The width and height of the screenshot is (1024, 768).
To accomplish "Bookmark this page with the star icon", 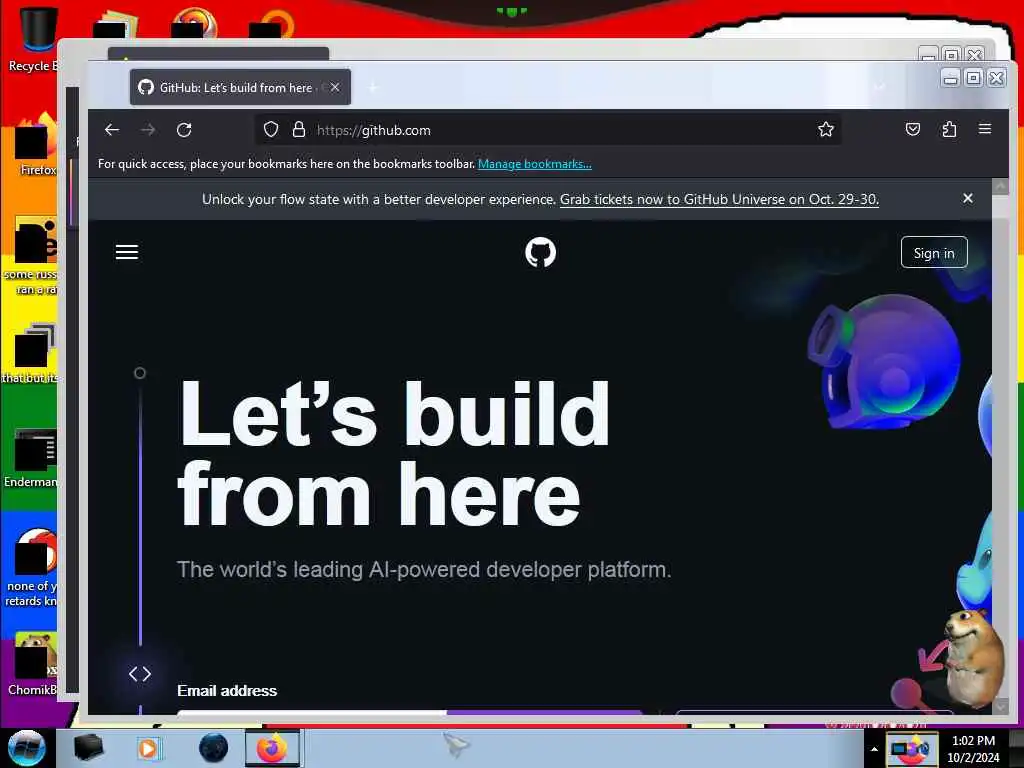I will 825,129.
